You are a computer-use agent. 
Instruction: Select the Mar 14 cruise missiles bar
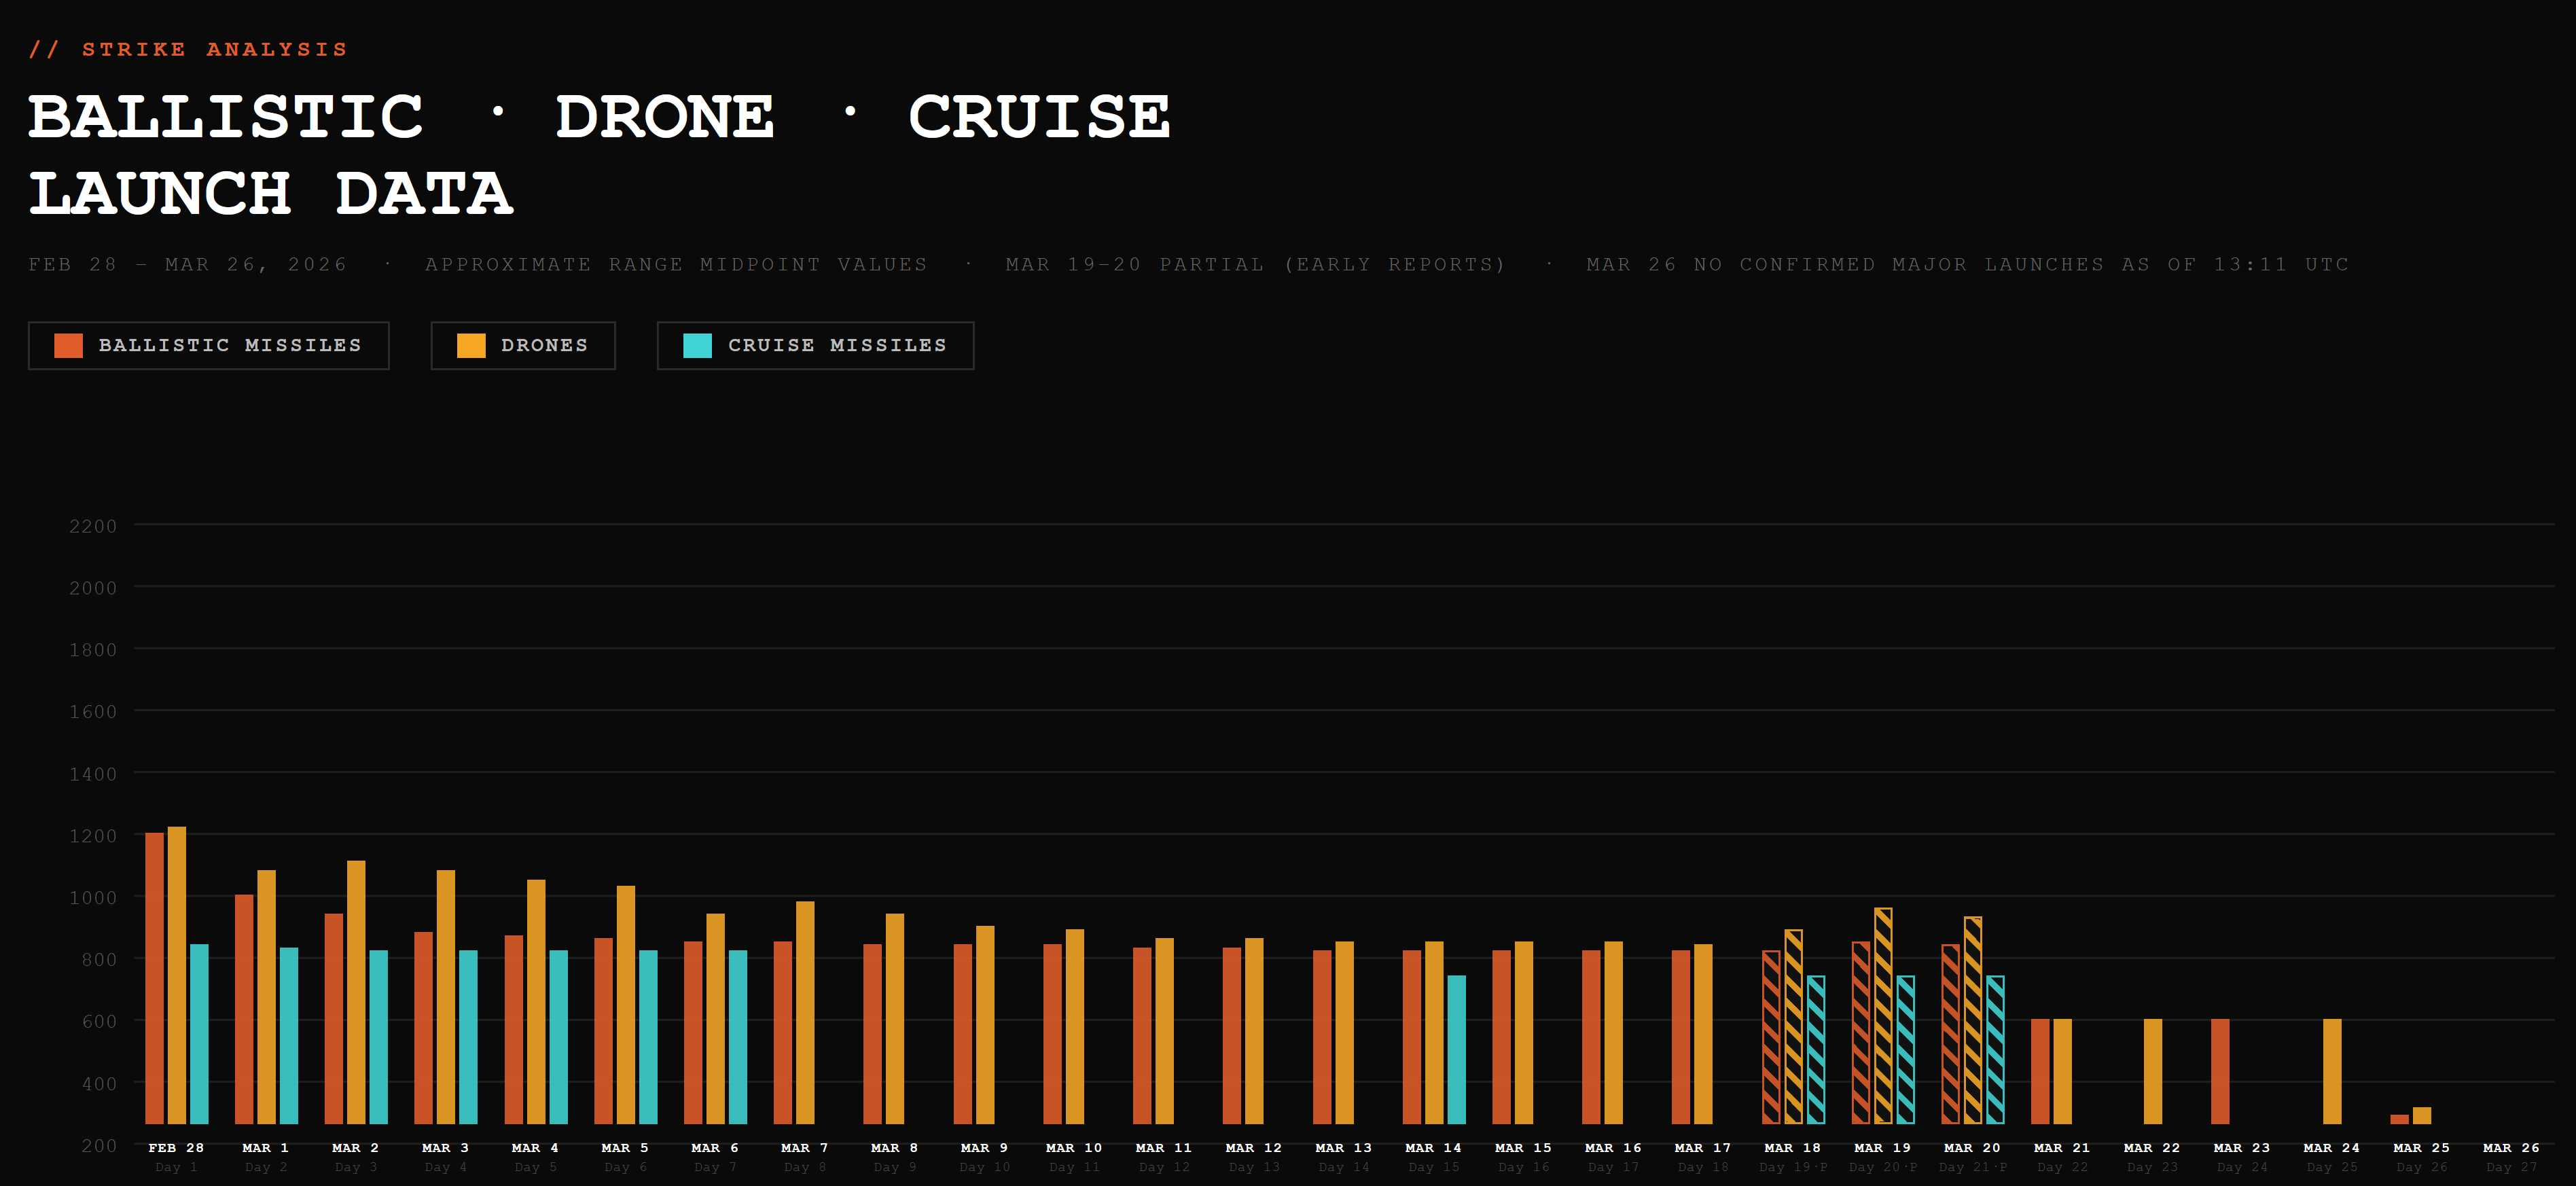[x=1456, y=1049]
